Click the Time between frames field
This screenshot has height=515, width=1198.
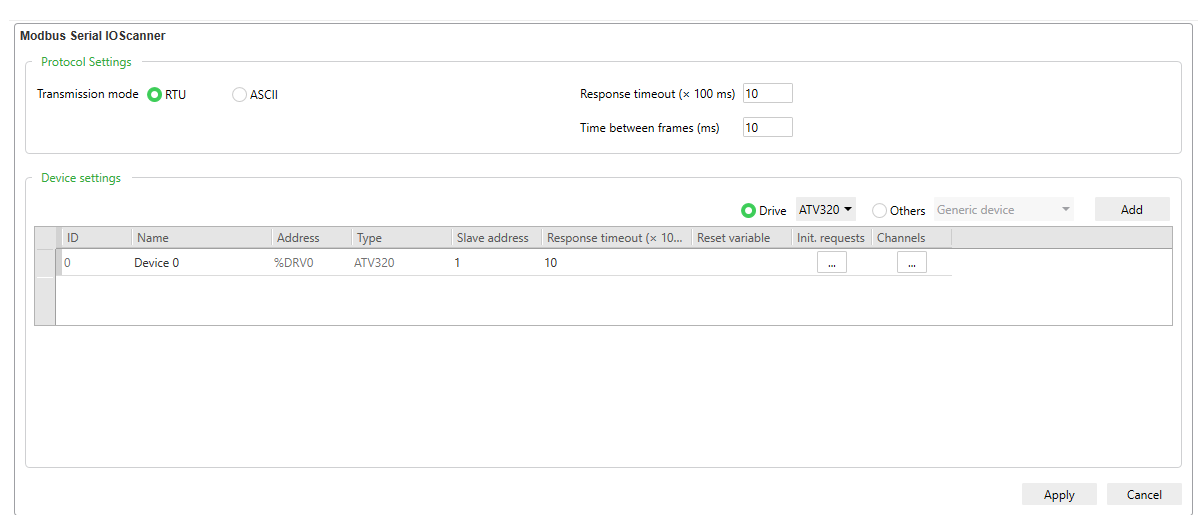coord(767,127)
